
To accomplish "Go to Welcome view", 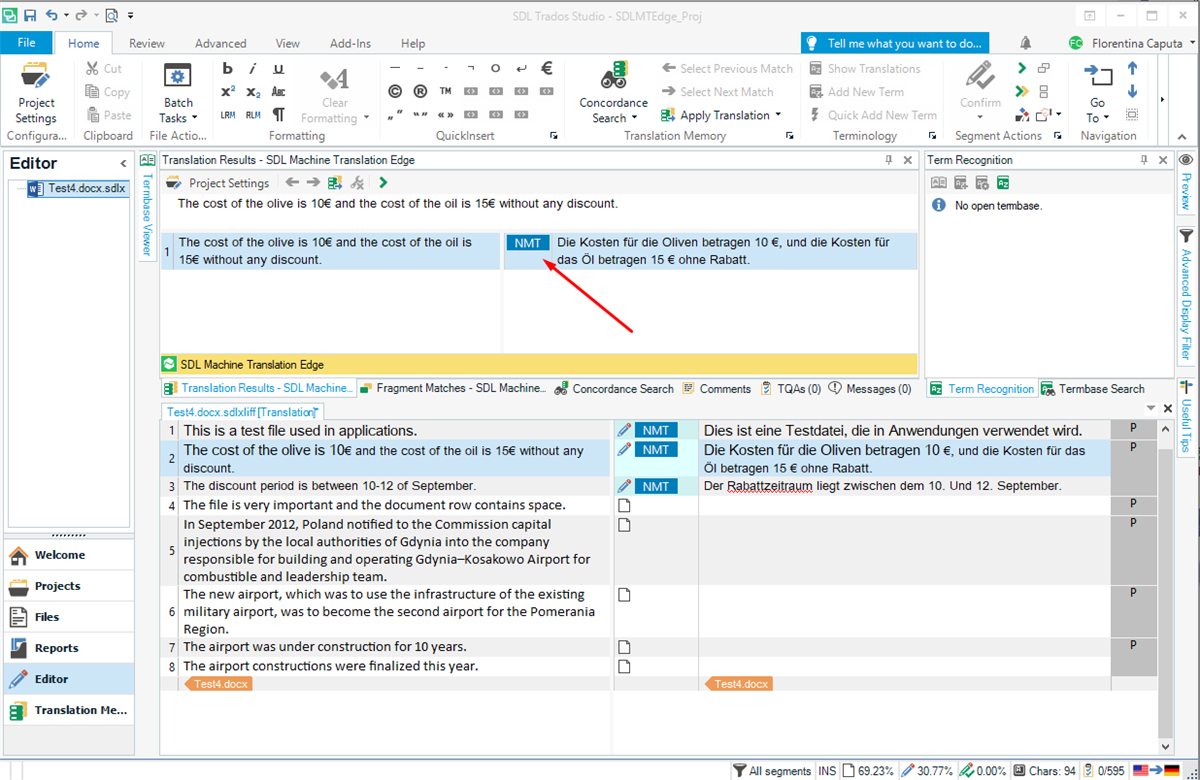I will click(68, 555).
